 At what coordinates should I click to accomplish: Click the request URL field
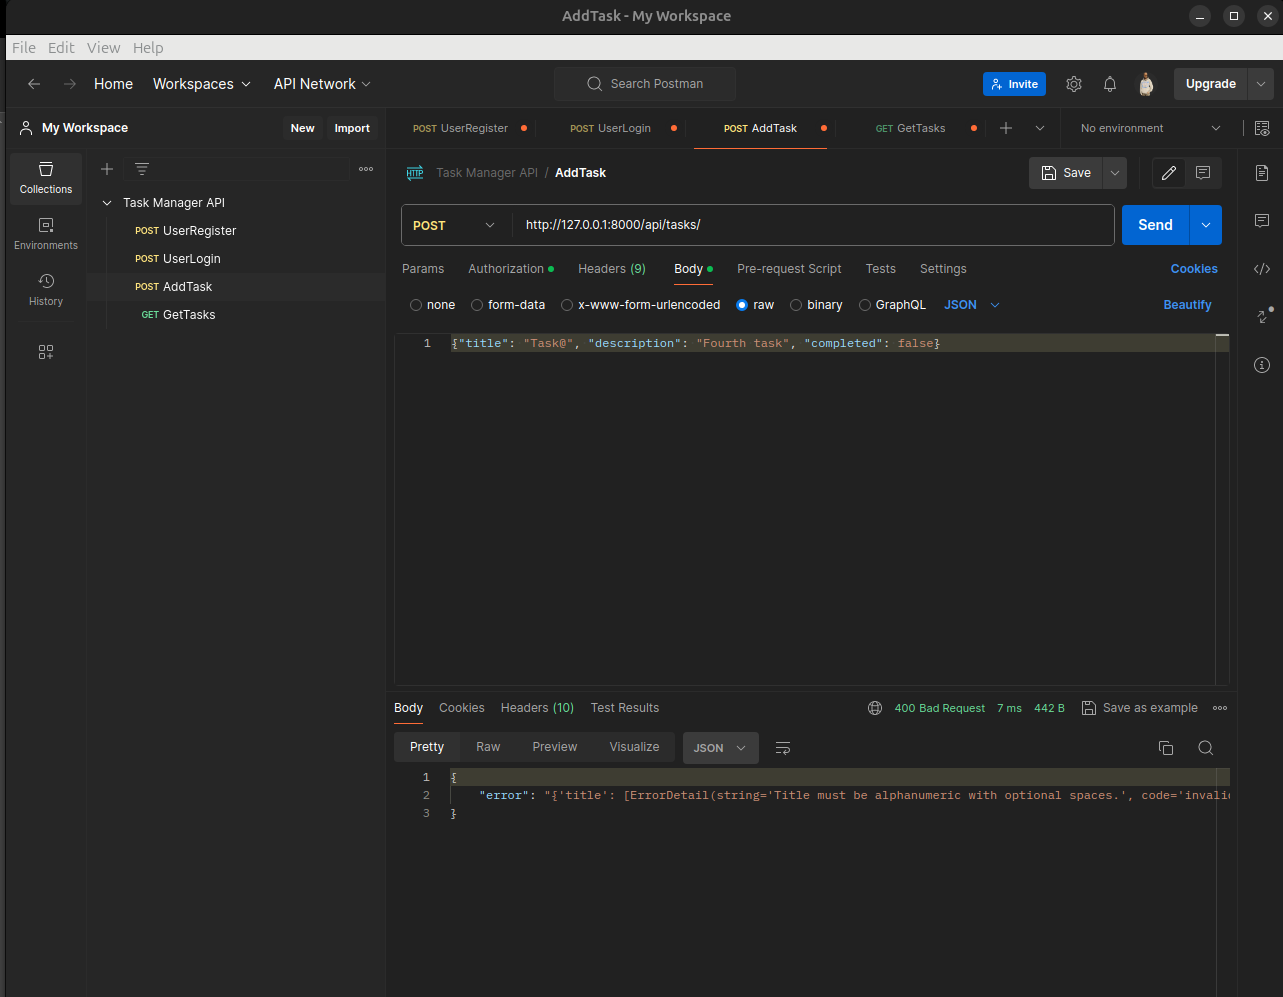(x=813, y=225)
